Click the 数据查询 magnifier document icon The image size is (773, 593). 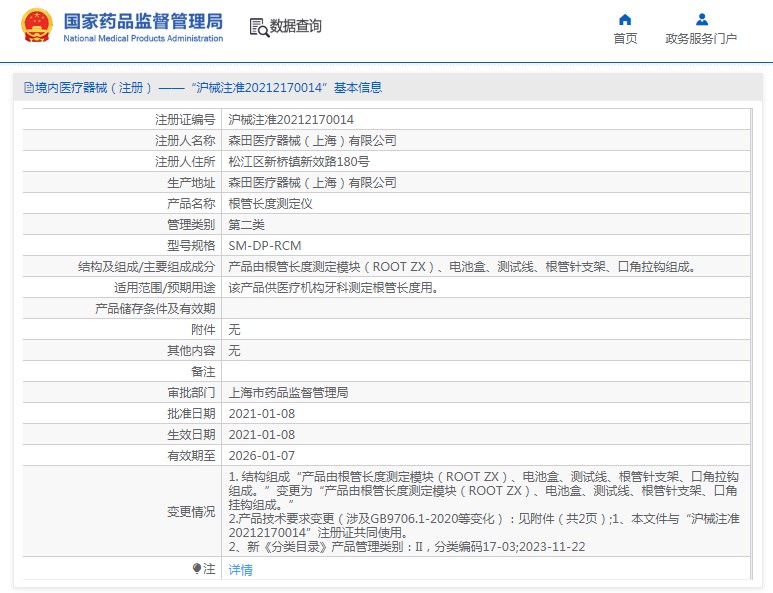(258, 27)
